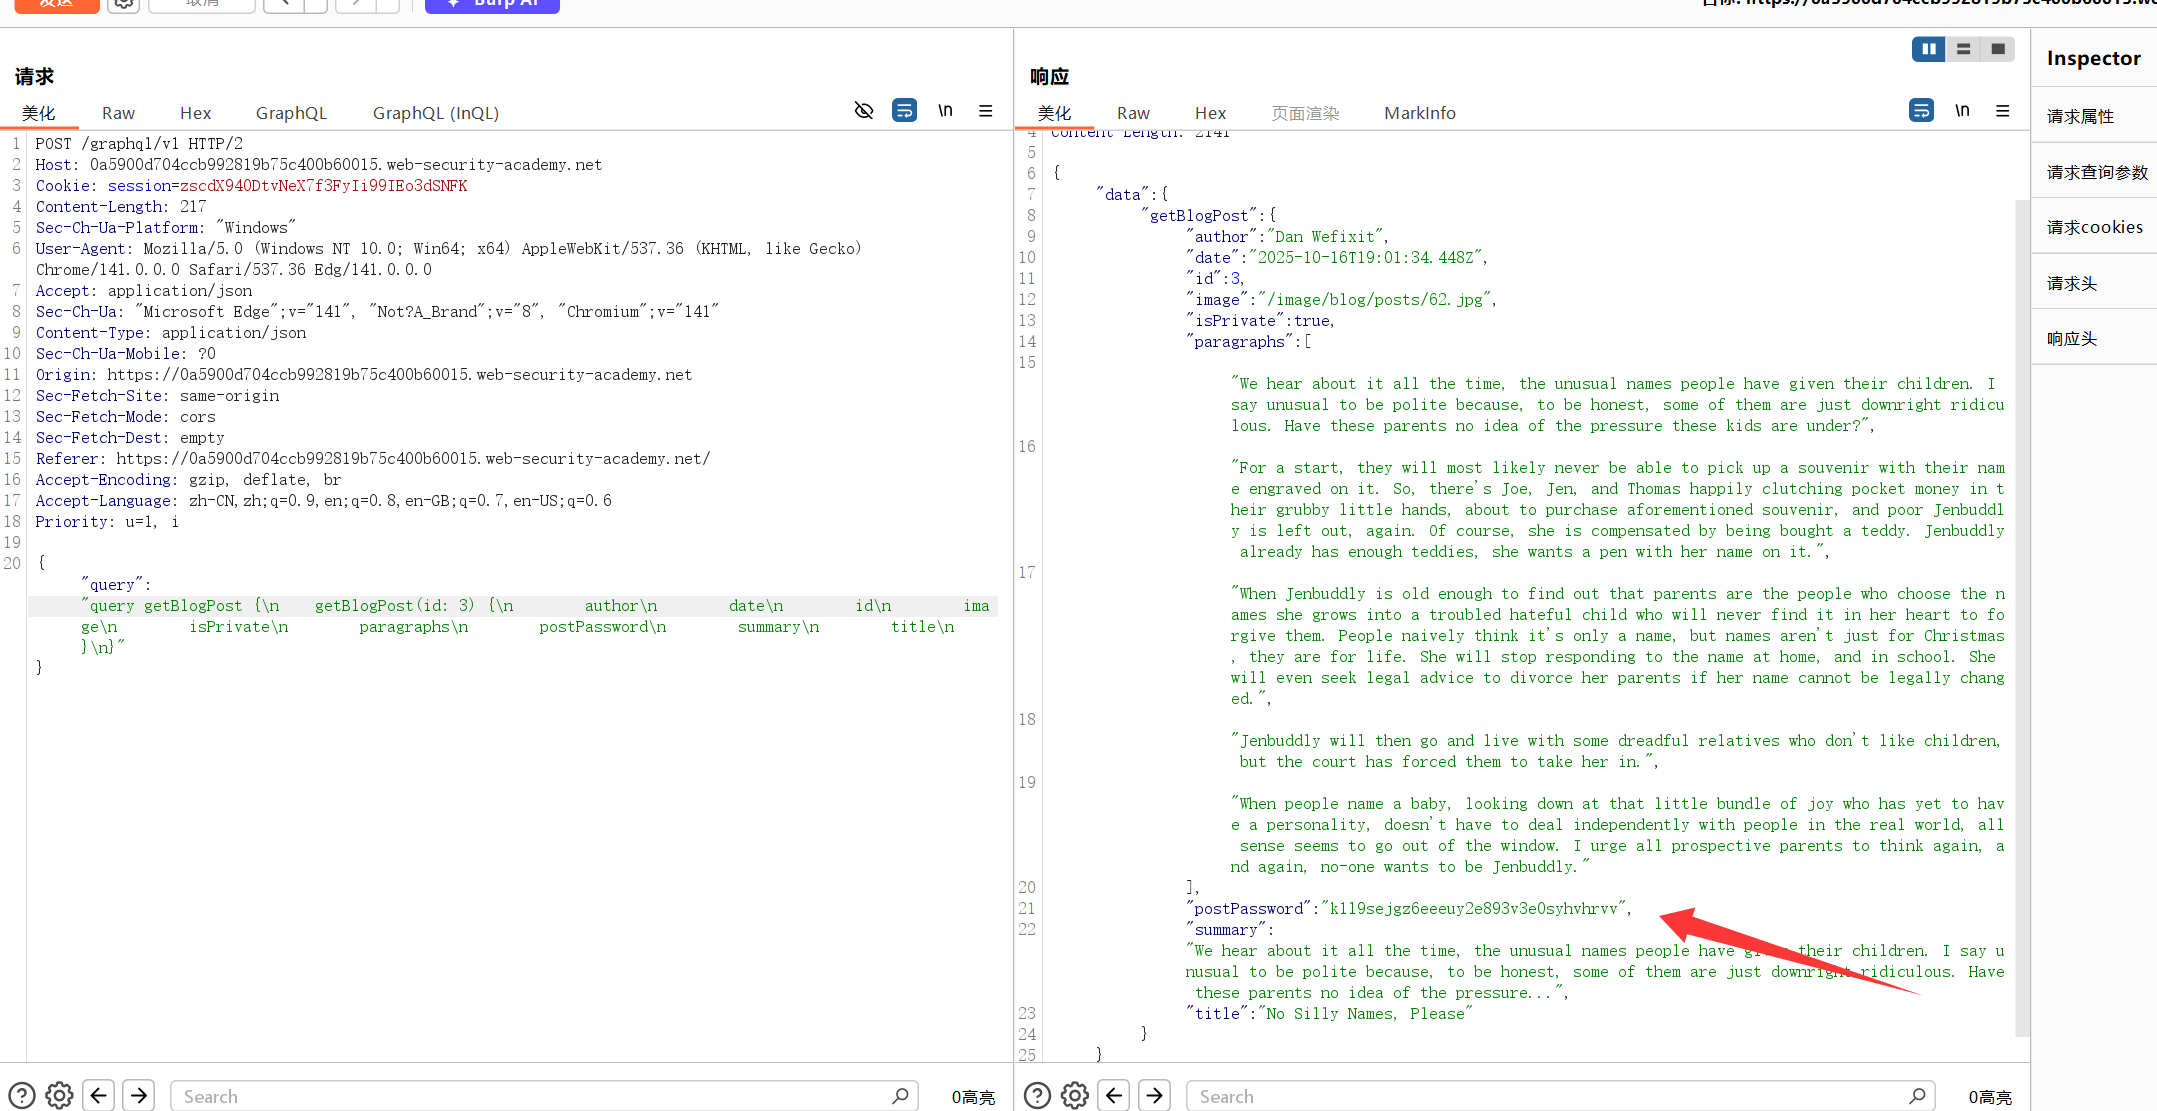Open the response pane hamburger menu
This screenshot has height=1111, width=2157.
2002,110
